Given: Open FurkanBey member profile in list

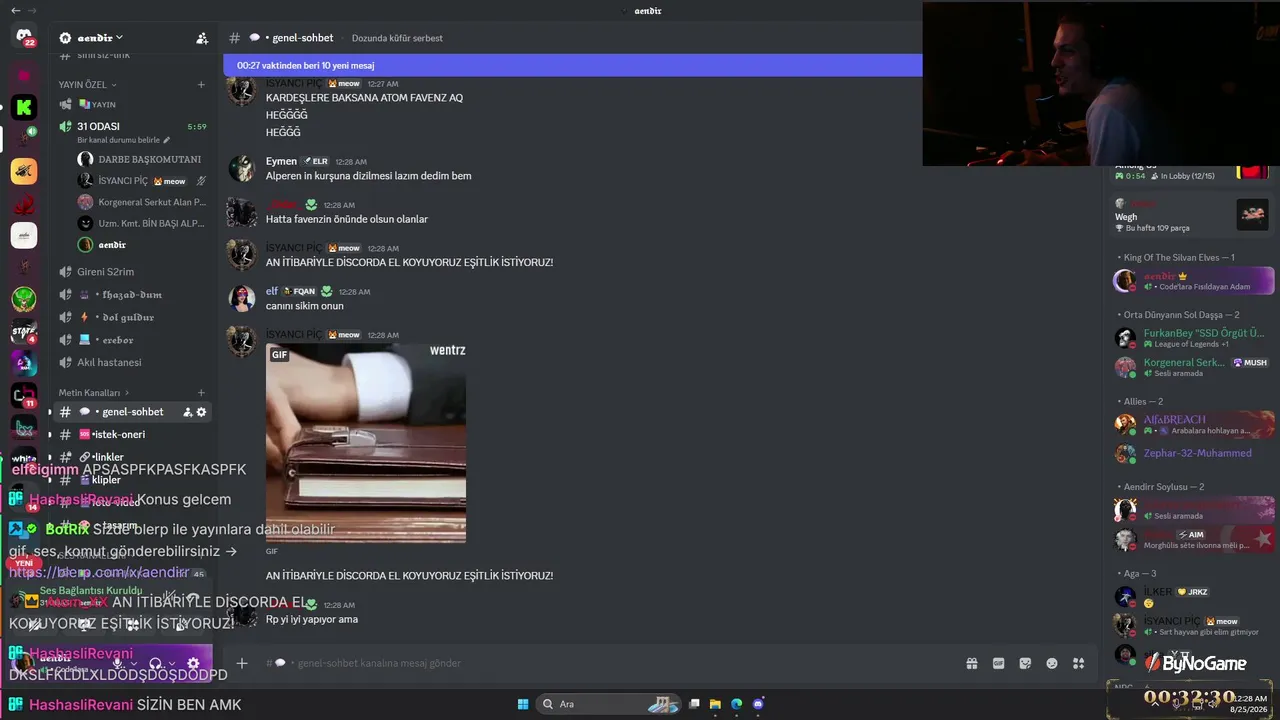Looking at the screenshot, I should click(x=1194, y=338).
